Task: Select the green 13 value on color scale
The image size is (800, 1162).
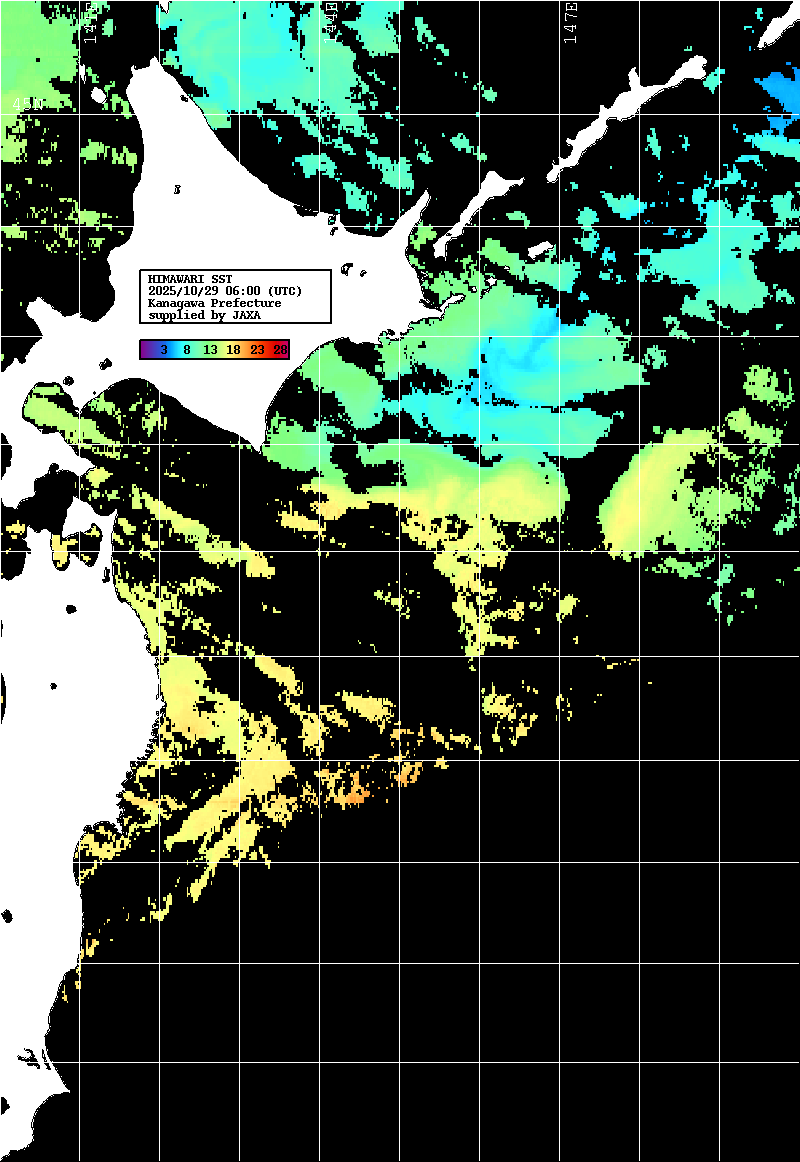Action: [210, 349]
